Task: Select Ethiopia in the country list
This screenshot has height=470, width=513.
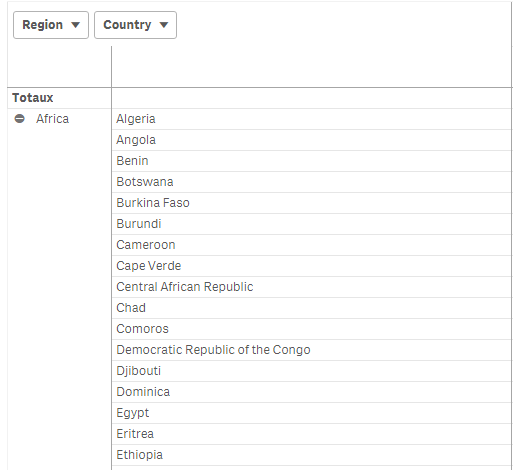Action: (x=140, y=455)
